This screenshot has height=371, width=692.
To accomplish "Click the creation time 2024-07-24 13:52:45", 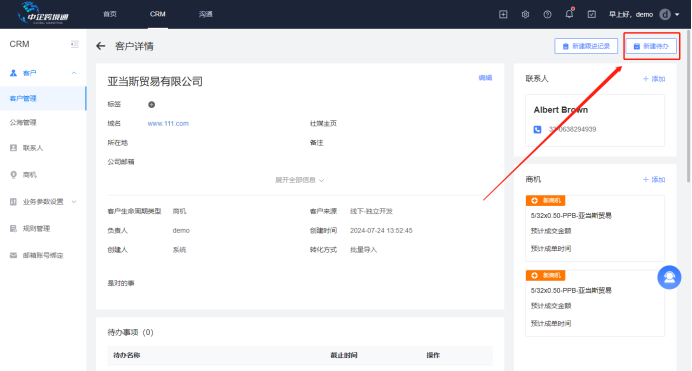I will click(381, 231).
